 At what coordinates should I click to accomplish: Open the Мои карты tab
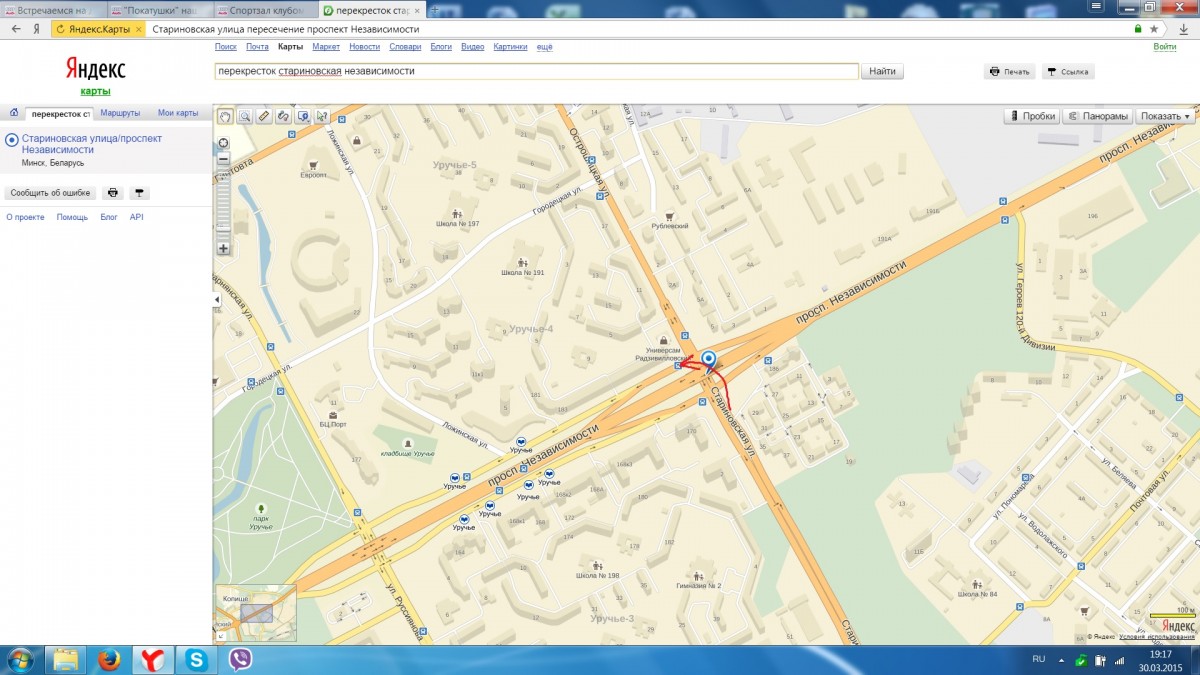178,113
